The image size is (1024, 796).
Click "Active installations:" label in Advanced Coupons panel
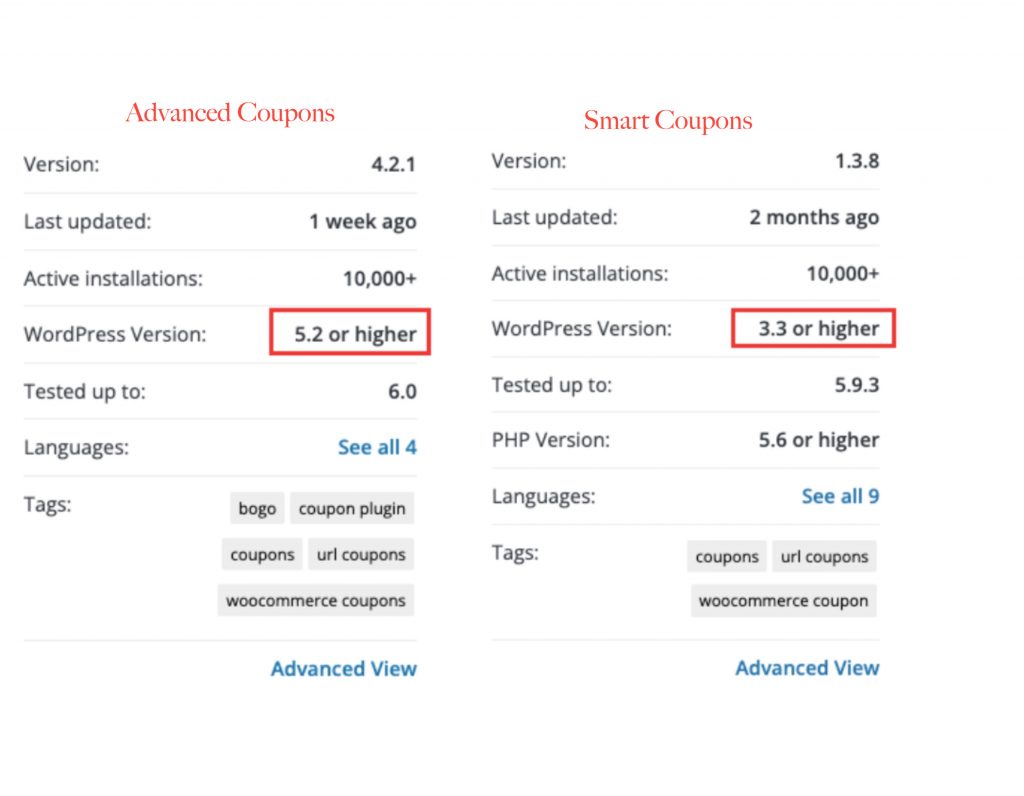114,279
